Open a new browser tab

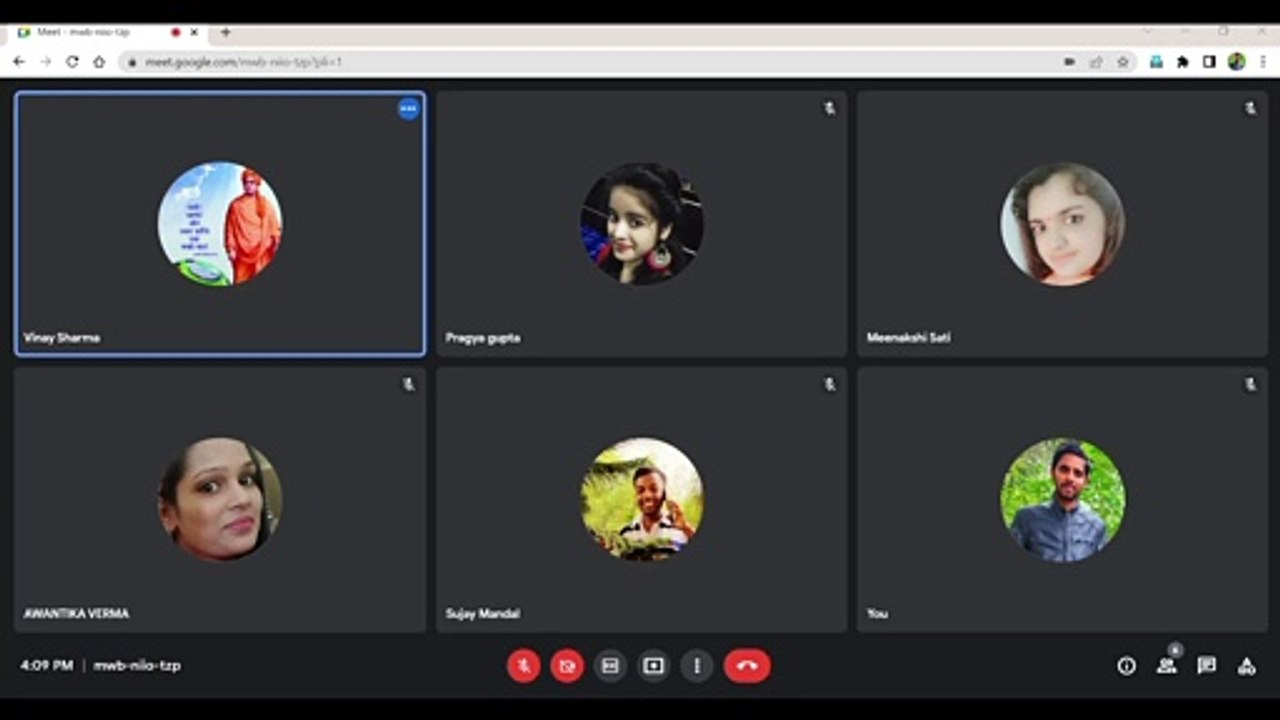(226, 33)
